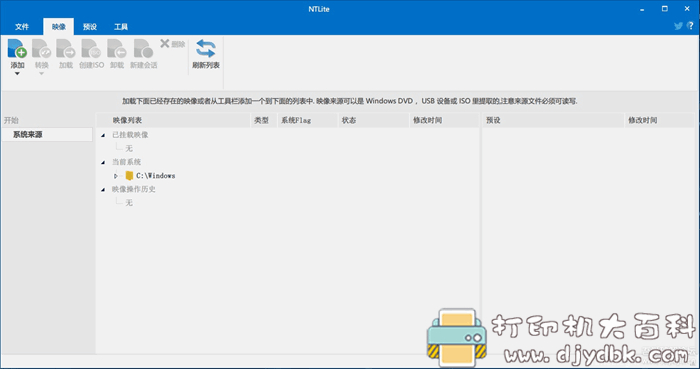Collapse the 当前系统 tree group

point(103,162)
